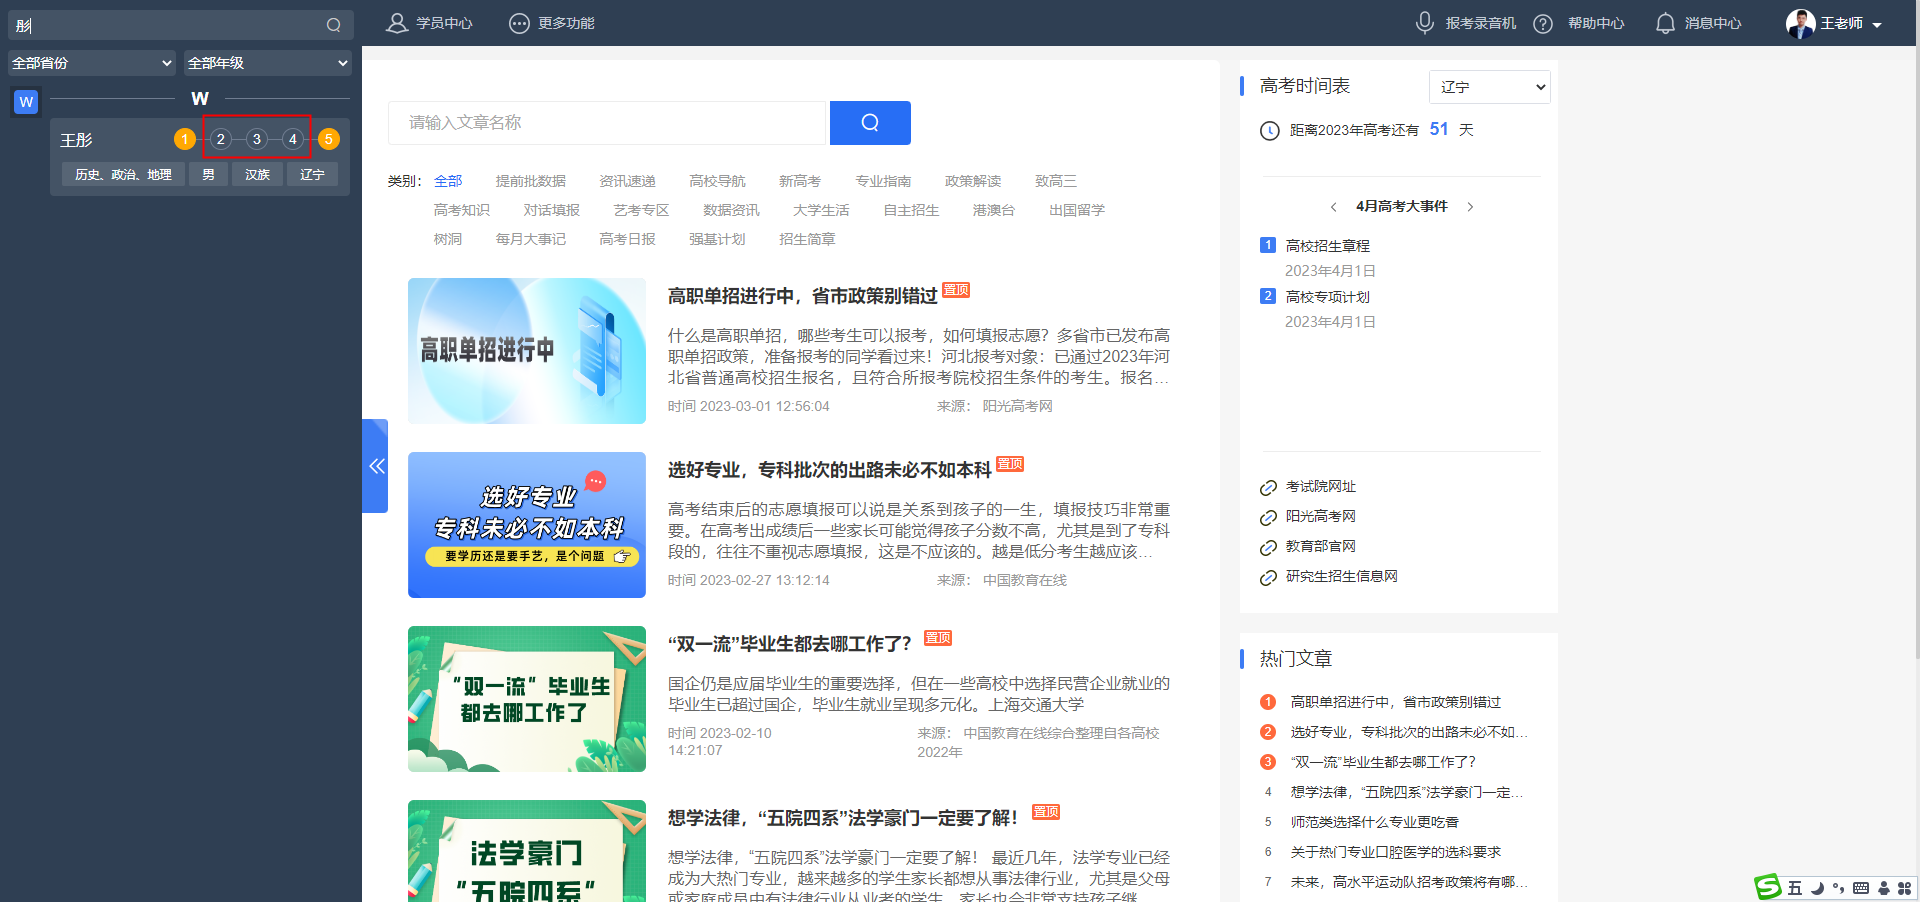Viewport: 1920px width, 902px height.
Task: Toggle dark mode moon icon in Sogou bar
Action: 1816,888
